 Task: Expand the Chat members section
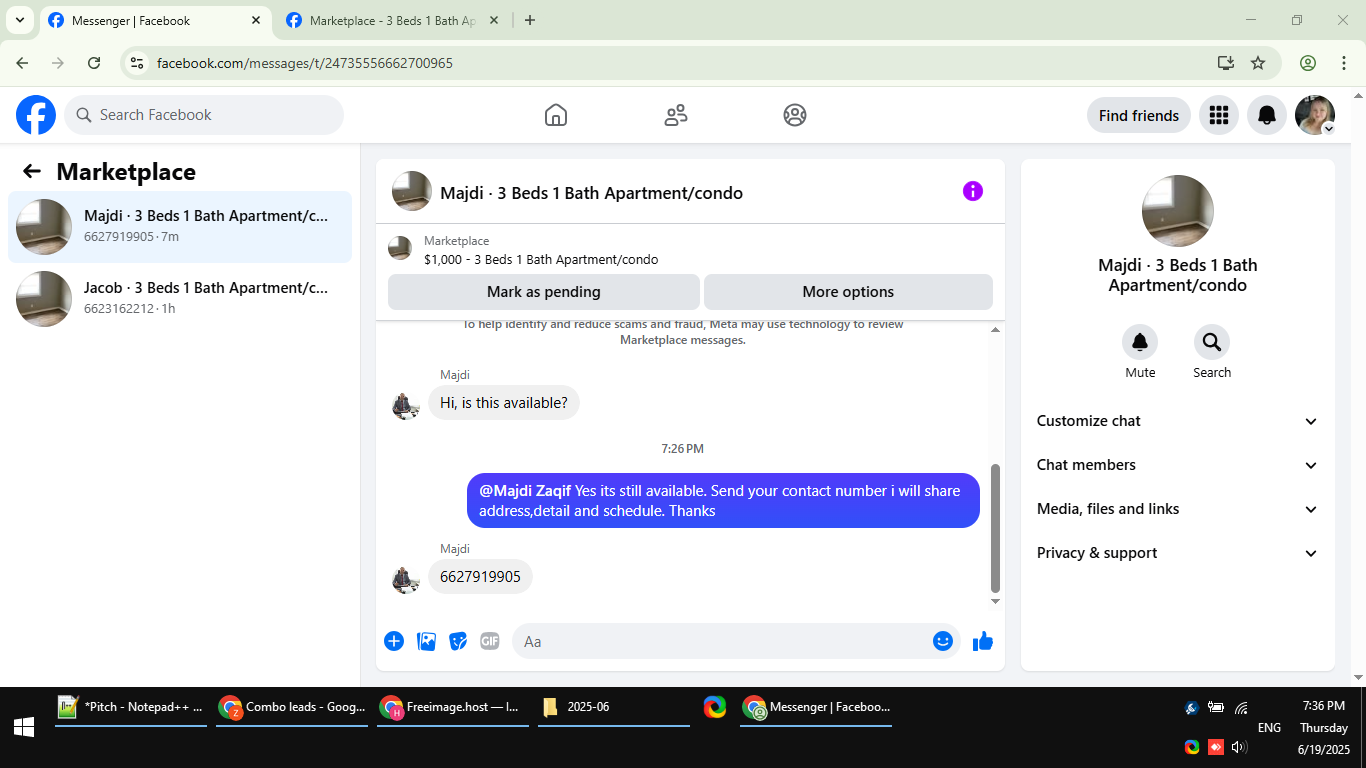[1178, 465]
